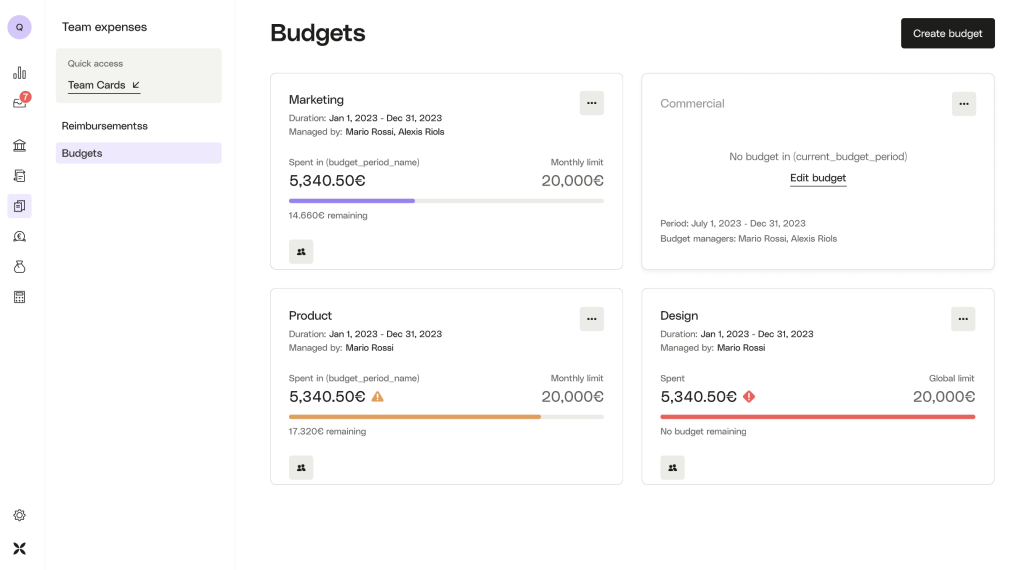Open inbox icon with 7 badge
Viewport: 1024px width, 570px height.
point(19,102)
